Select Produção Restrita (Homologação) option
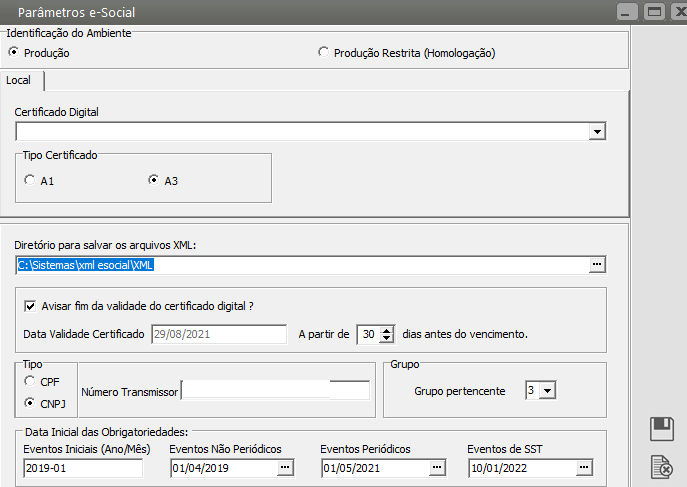 coord(323,52)
